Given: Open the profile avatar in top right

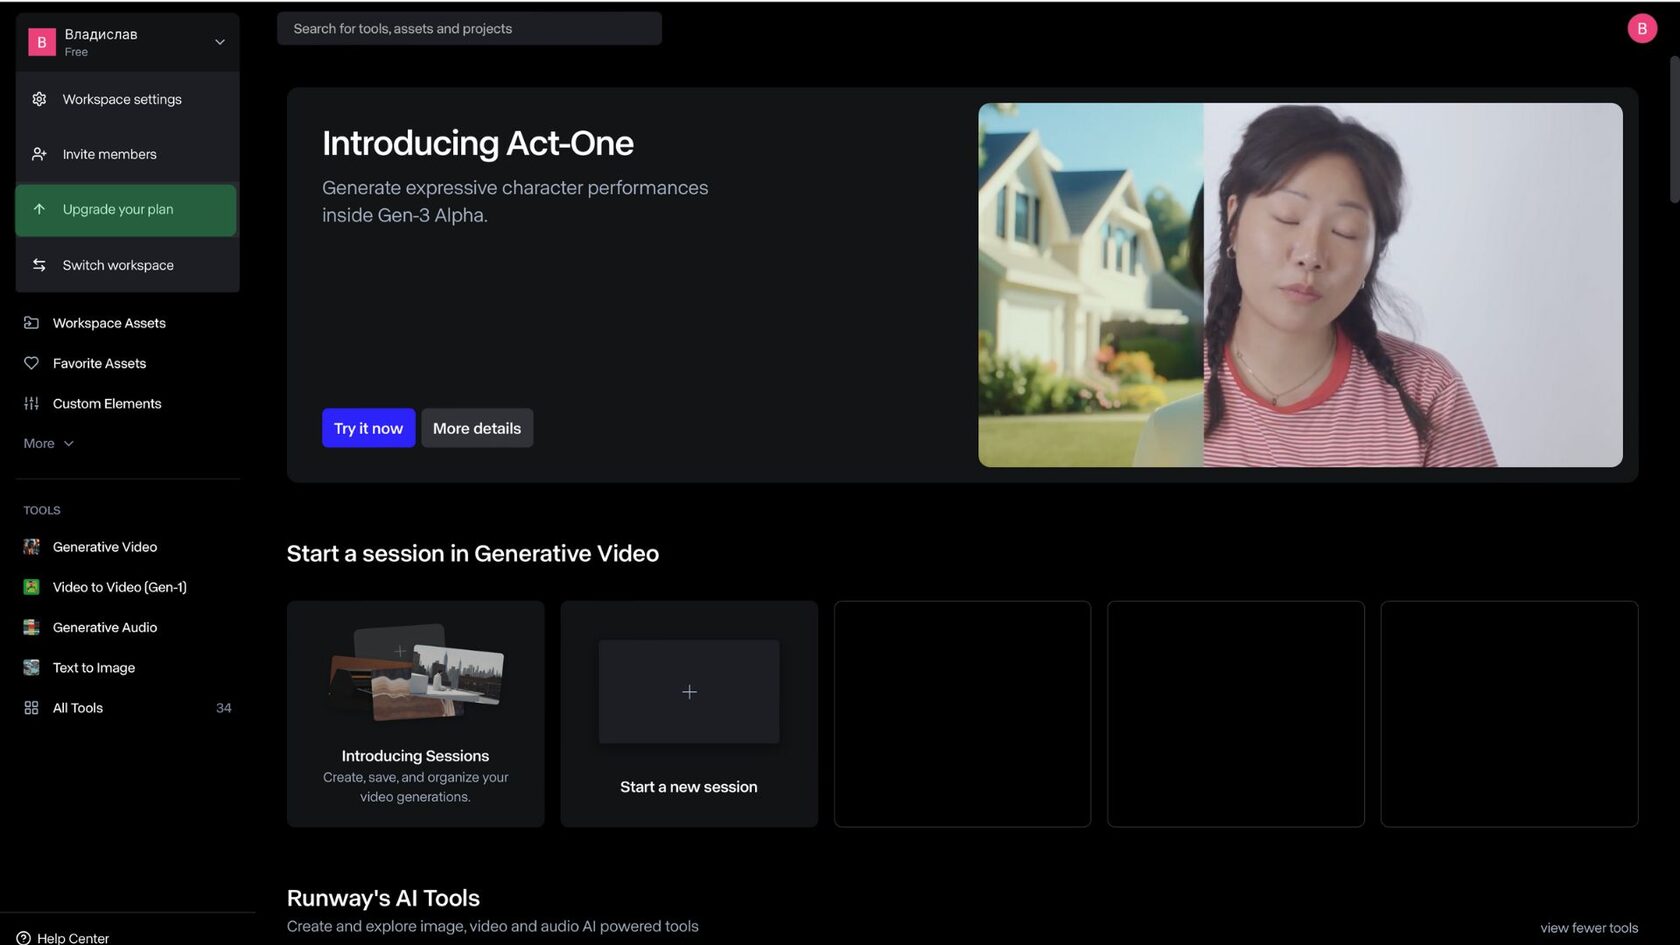Looking at the screenshot, I should click(1642, 29).
